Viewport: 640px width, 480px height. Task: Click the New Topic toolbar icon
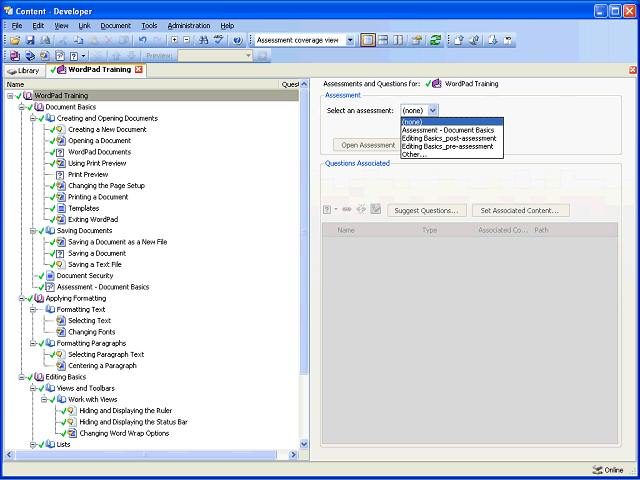[44, 55]
